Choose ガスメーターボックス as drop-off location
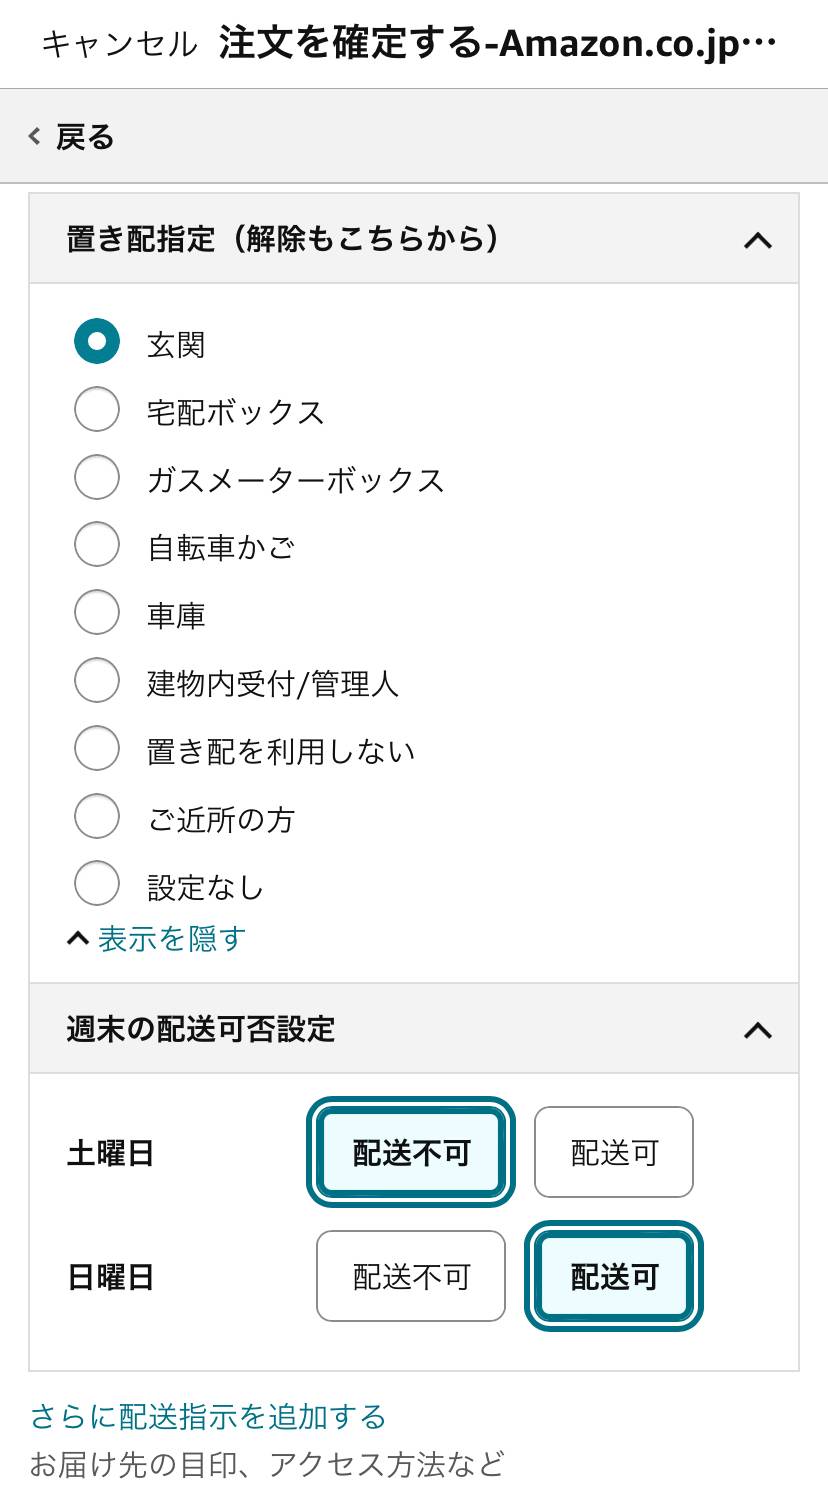Screen dimensions: 828x1496 (x=96, y=477)
